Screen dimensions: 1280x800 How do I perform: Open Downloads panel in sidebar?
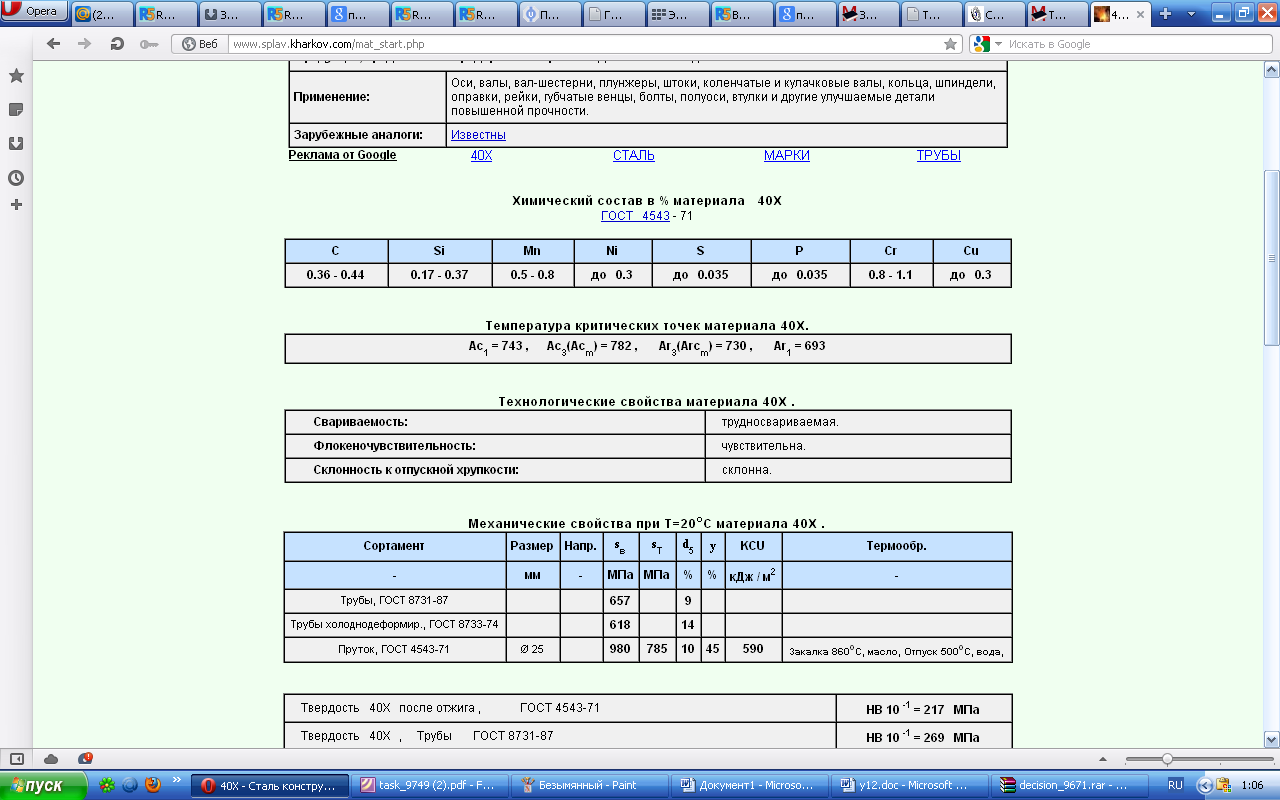pyautogui.click(x=16, y=143)
